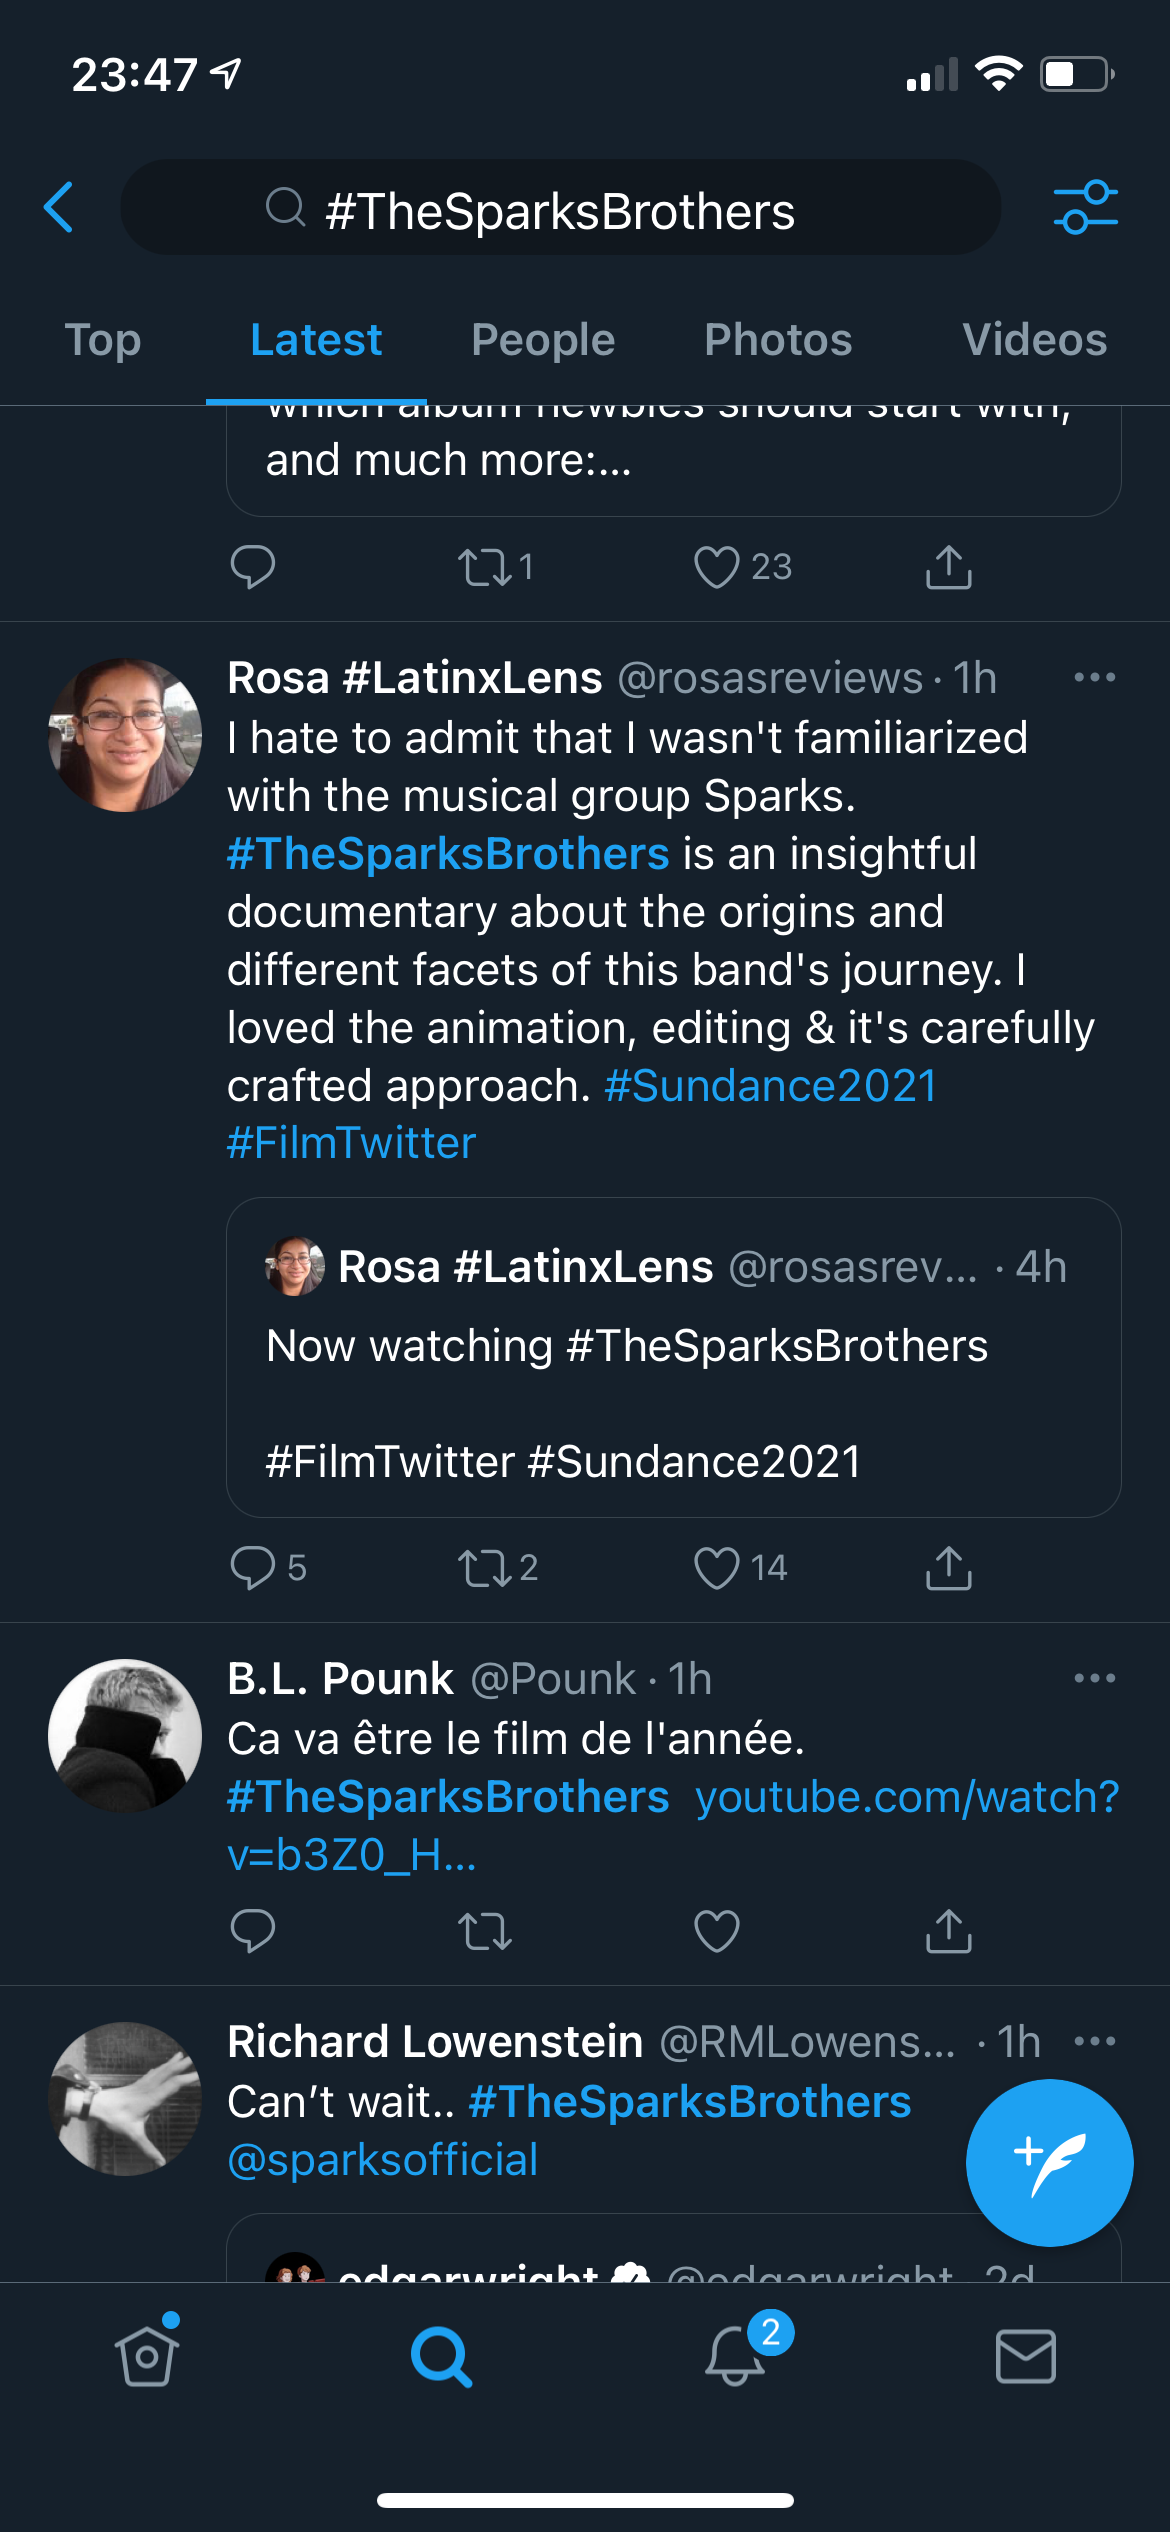Tap the compose new tweet button
This screenshot has height=2532, width=1170.
click(1049, 2162)
